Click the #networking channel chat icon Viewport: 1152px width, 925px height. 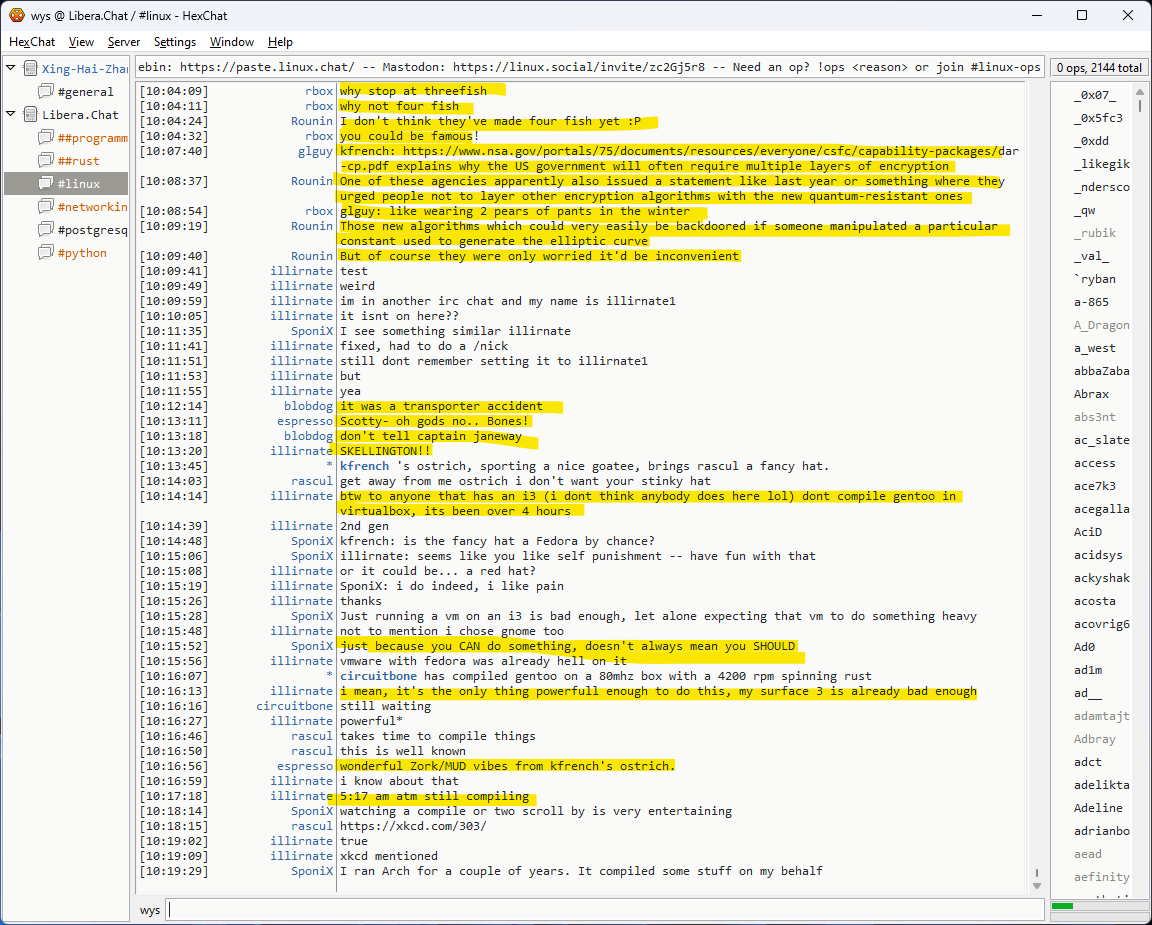[46, 207]
